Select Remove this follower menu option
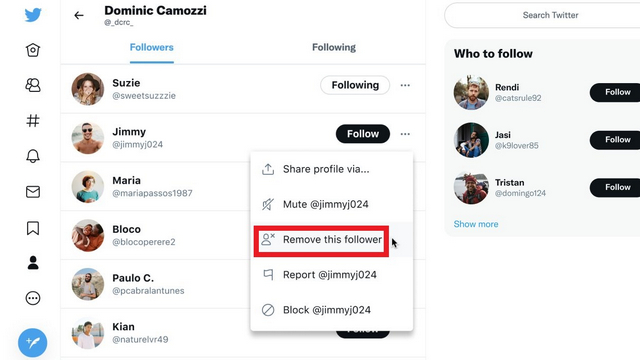 pyautogui.click(x=321, y=240)
